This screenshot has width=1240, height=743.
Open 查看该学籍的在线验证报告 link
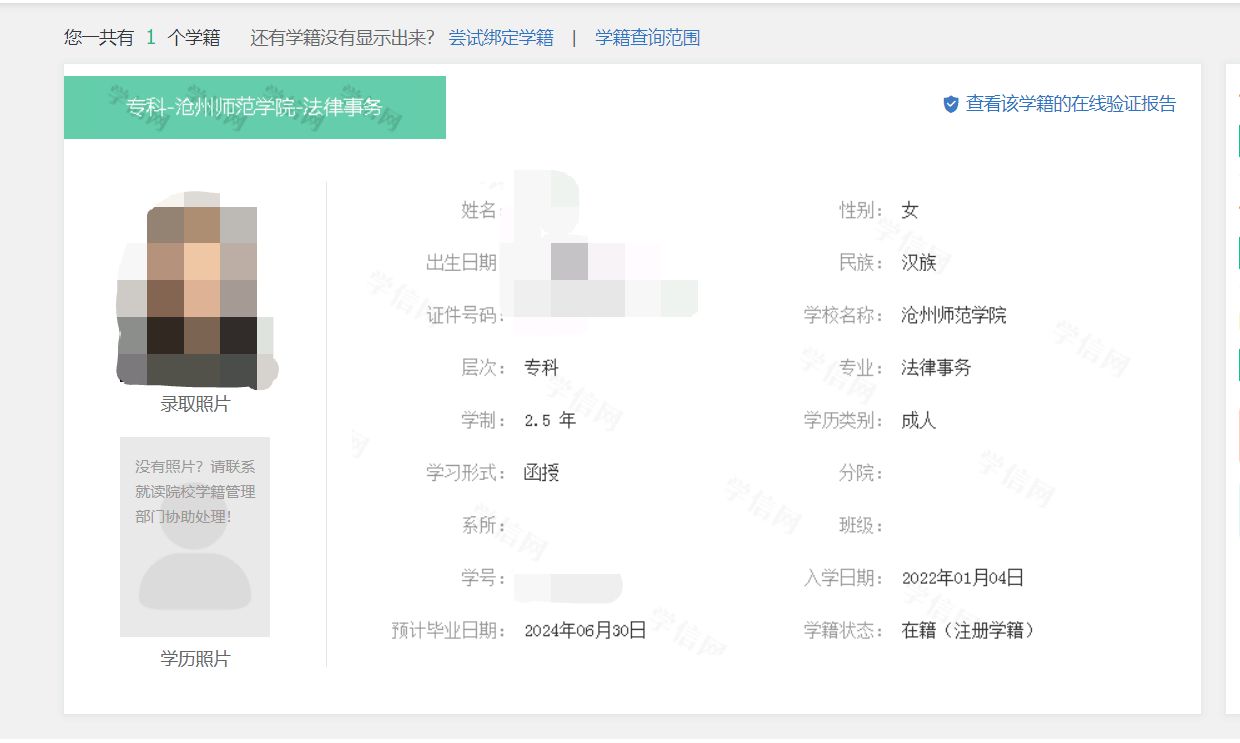point(1071,104)
